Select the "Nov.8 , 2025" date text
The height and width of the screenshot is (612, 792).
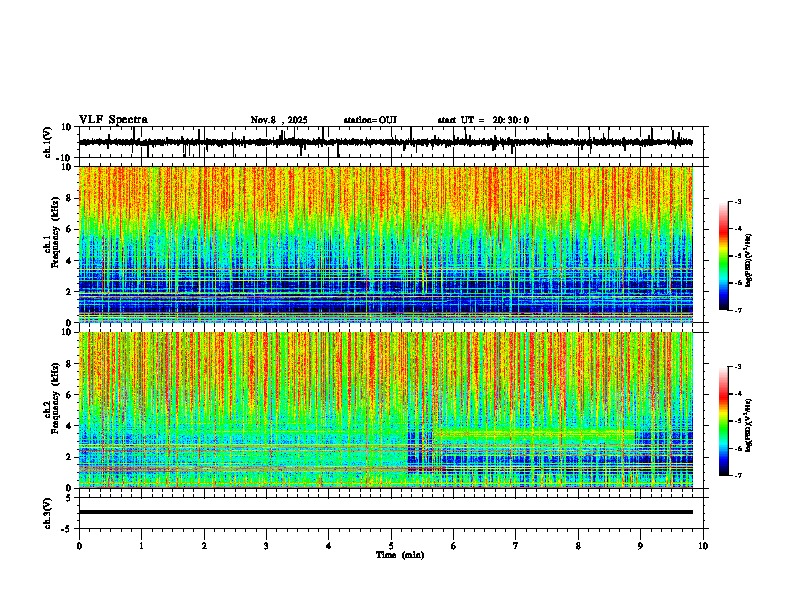(x=279, y=120)
